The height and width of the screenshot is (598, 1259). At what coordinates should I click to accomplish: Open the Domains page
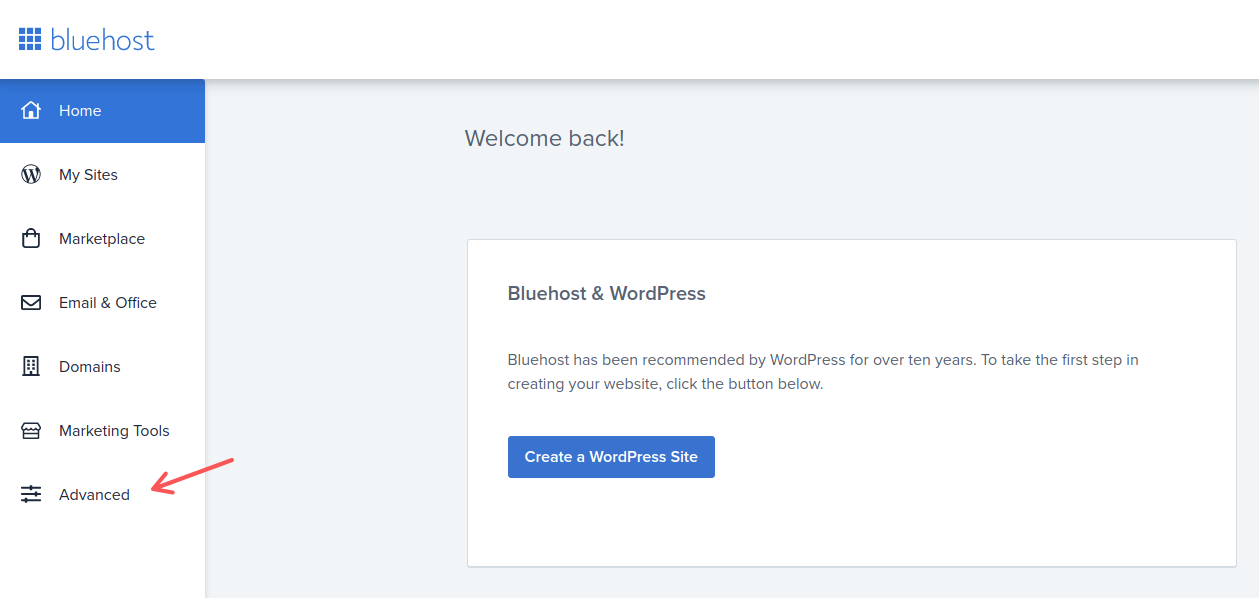(90, 366)
